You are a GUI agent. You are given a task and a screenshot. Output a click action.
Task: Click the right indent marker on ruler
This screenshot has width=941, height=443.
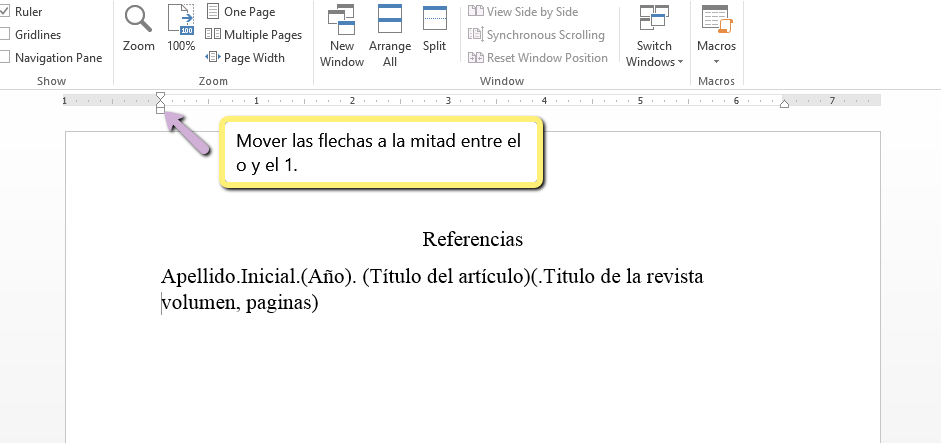coord(784,104)
